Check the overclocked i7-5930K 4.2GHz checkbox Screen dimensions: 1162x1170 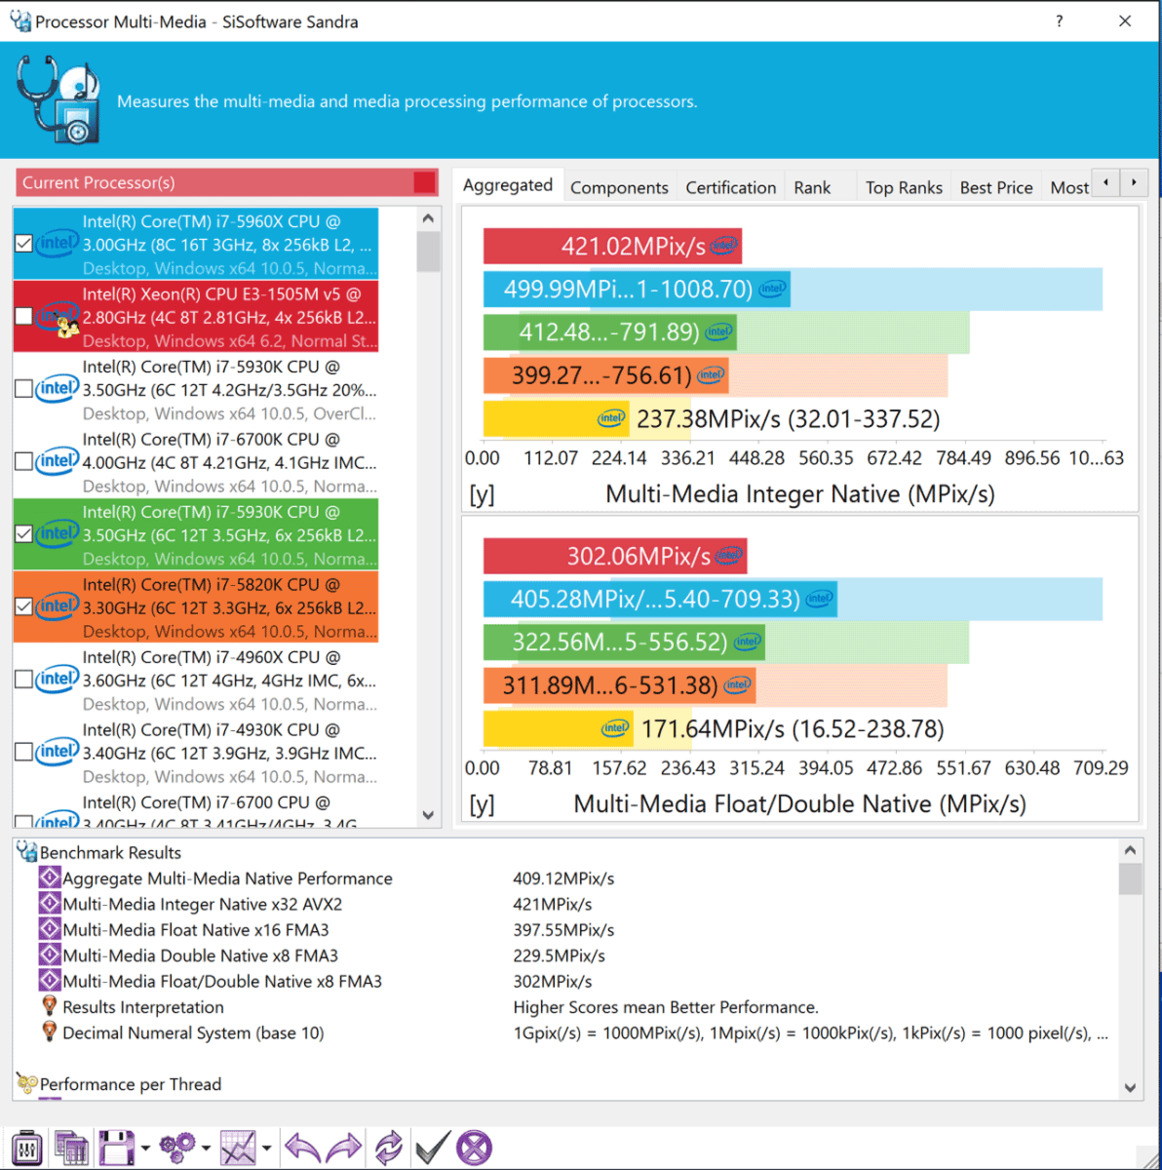point(23,388)
